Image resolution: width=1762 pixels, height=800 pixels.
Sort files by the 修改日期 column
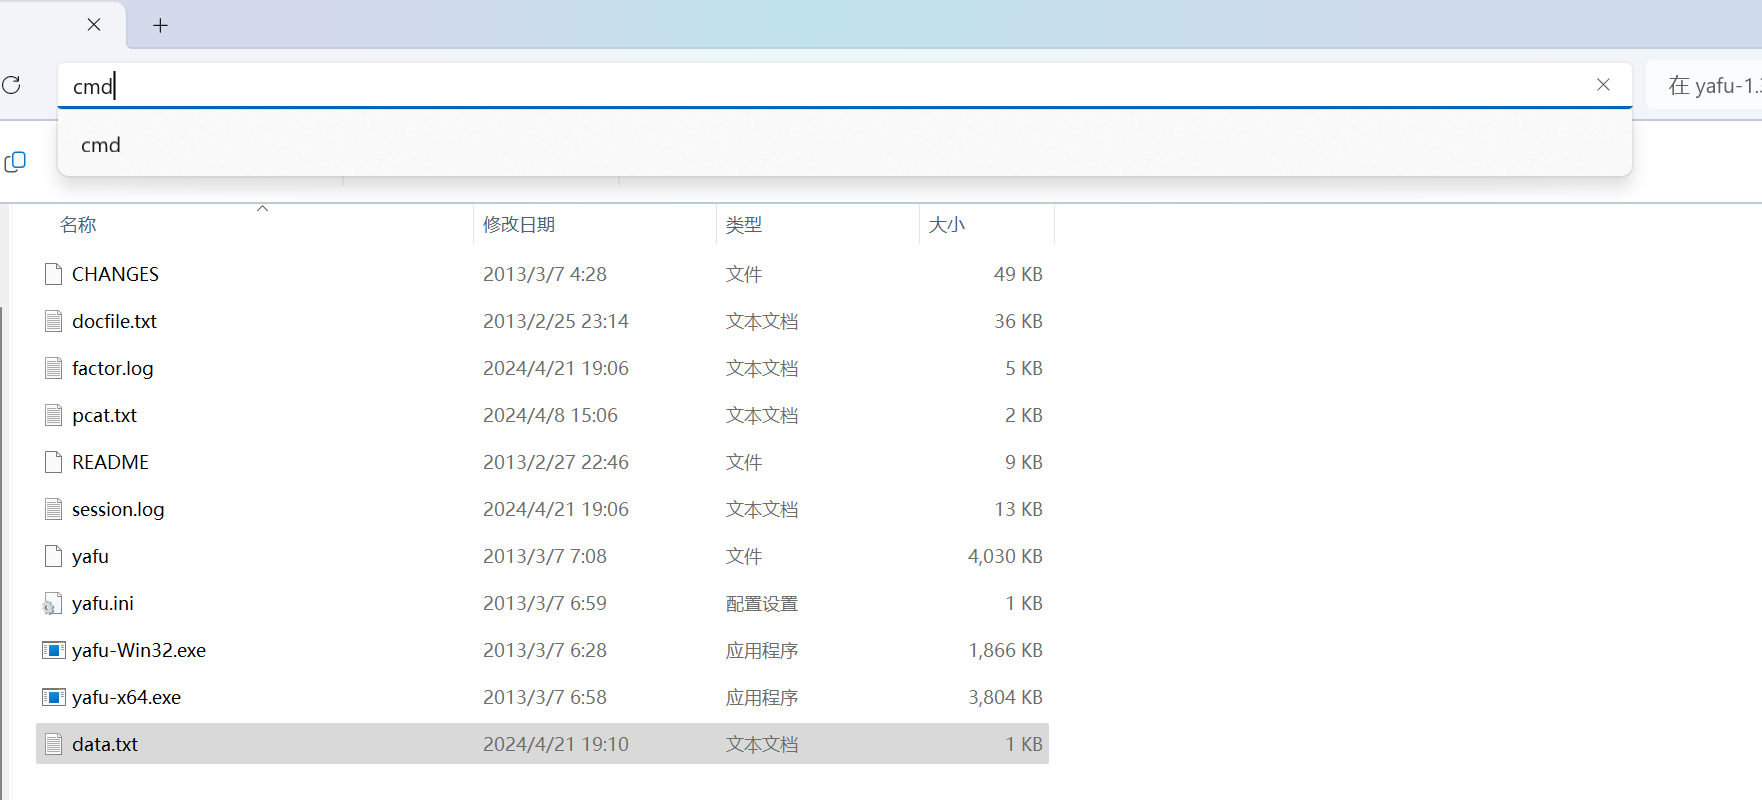519,225
